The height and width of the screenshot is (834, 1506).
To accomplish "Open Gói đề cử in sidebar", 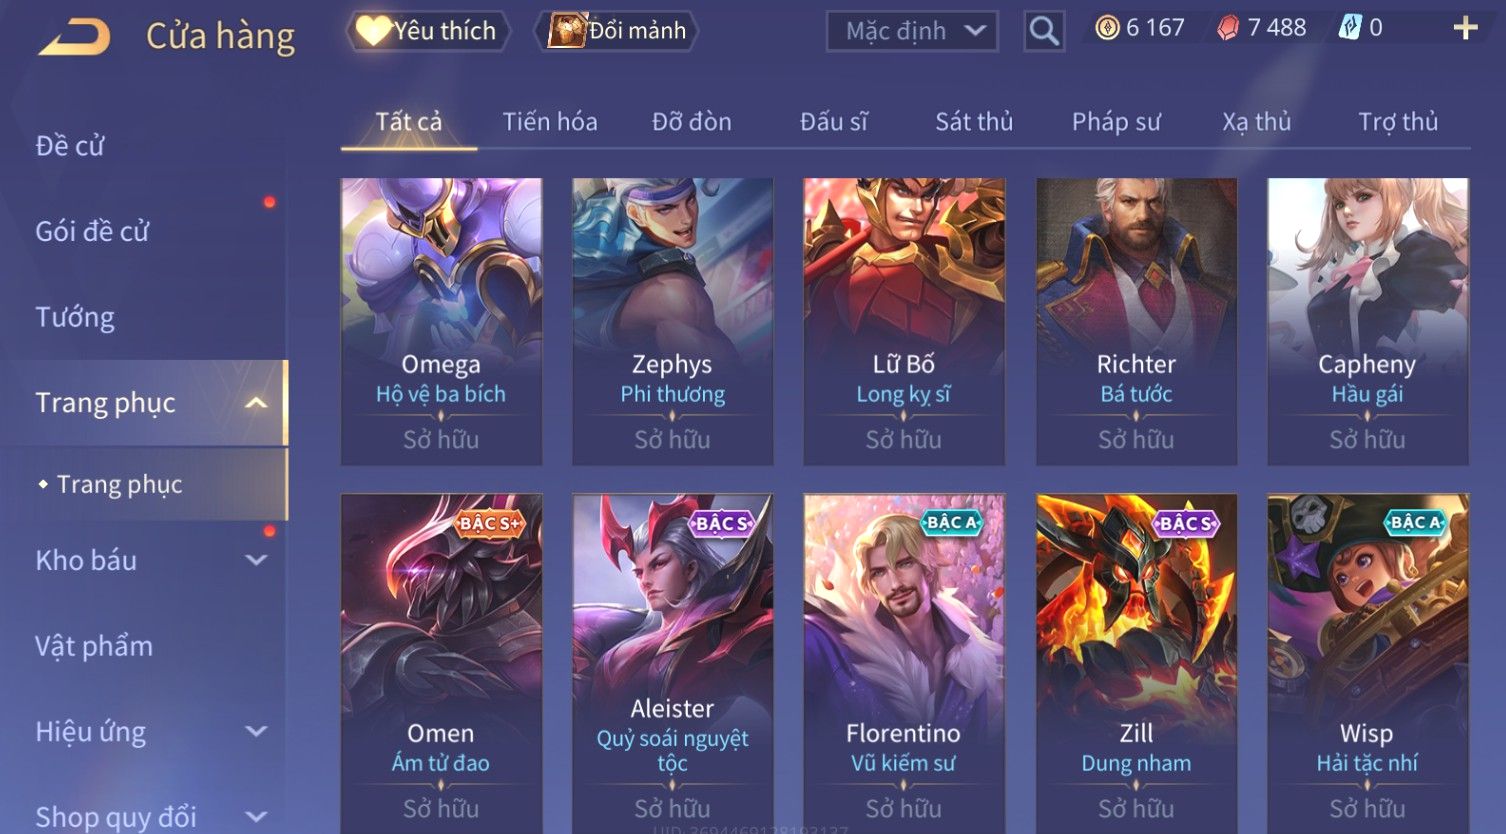I will tap(92, 231).
